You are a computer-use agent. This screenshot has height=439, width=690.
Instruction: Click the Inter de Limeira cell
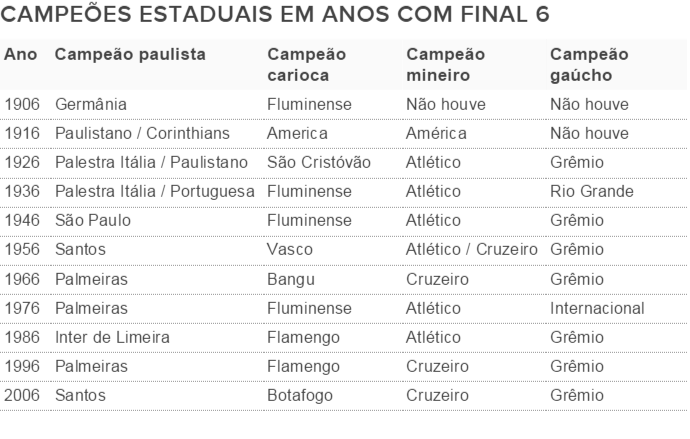(113, 337)
